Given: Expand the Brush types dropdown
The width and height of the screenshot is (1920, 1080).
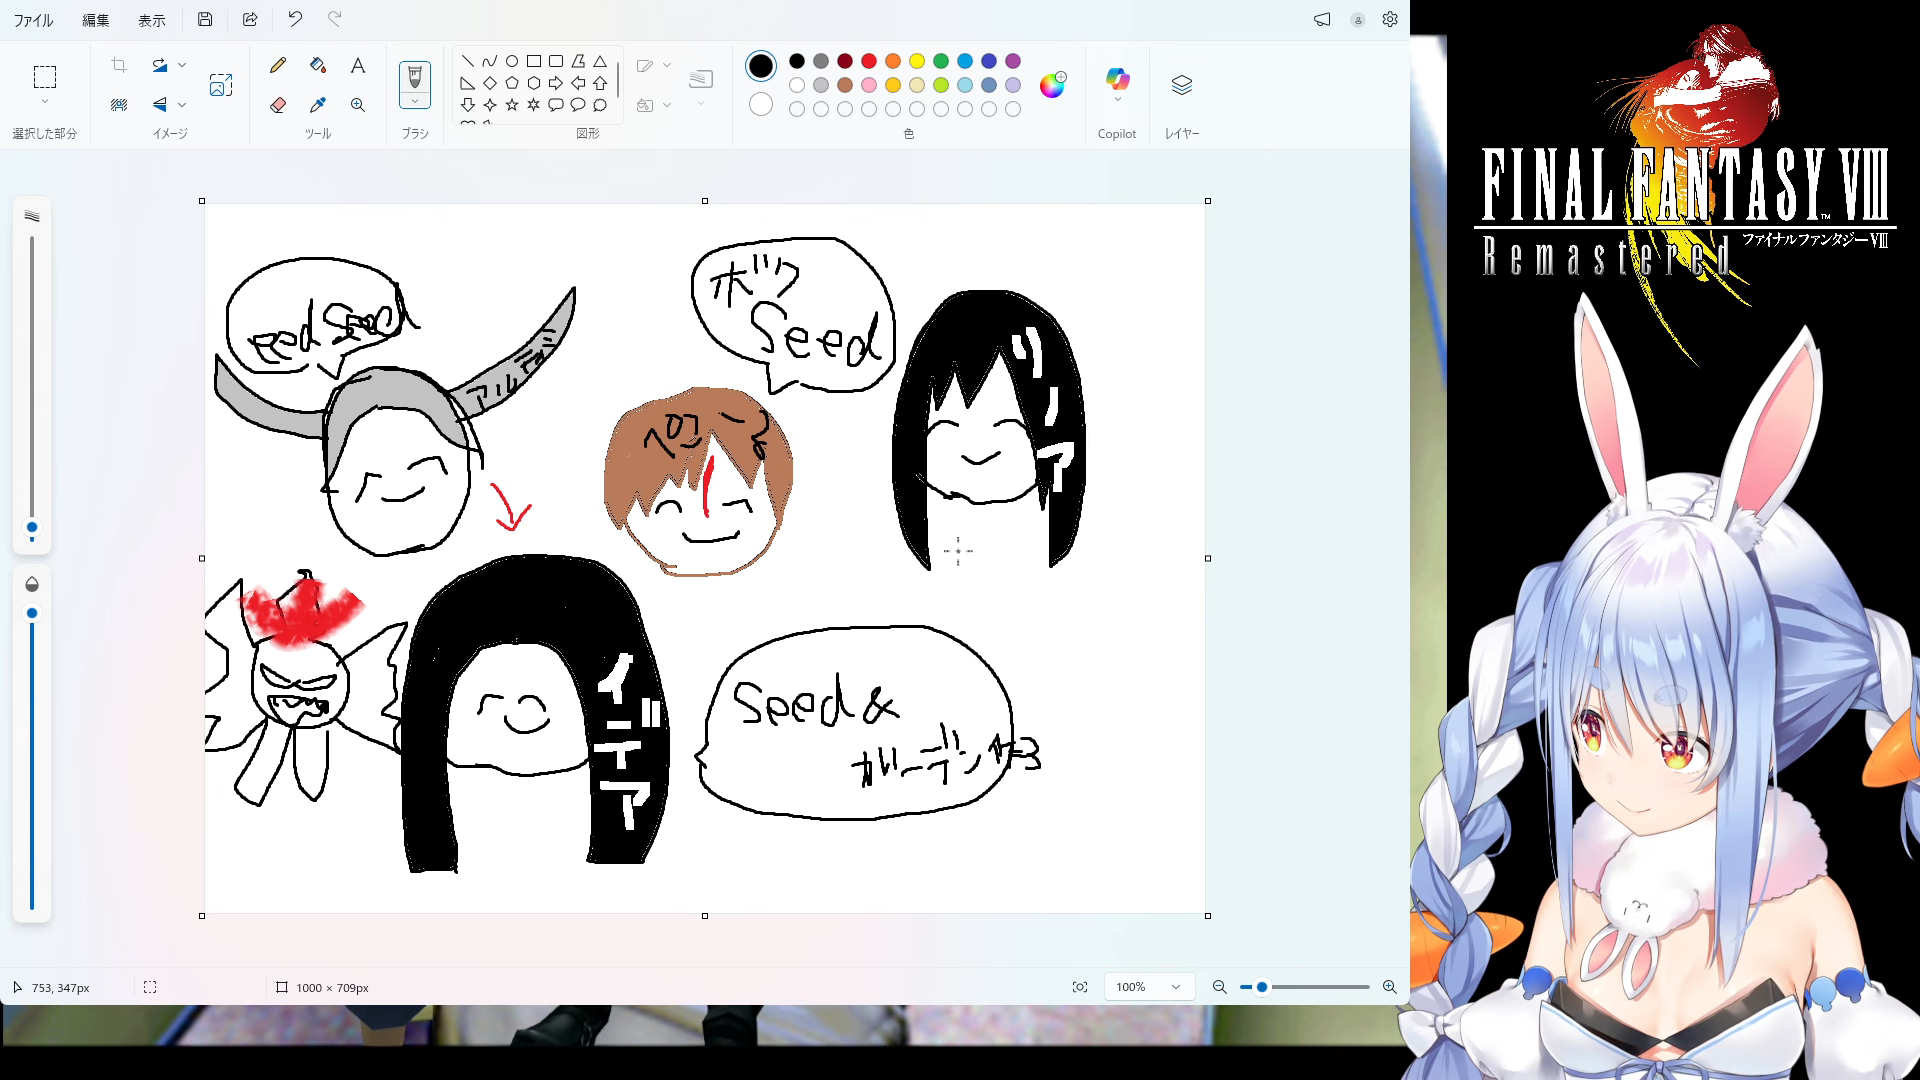Looking at the screenshot, I should (x=415, y=101).
